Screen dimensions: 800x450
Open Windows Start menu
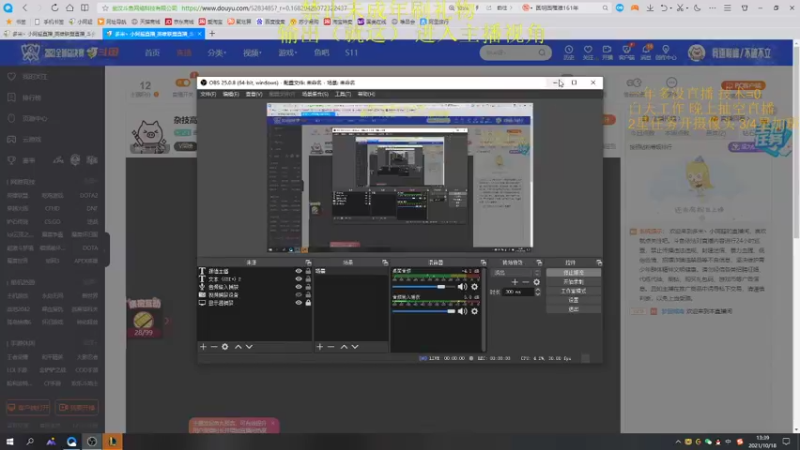pos(10,441)
